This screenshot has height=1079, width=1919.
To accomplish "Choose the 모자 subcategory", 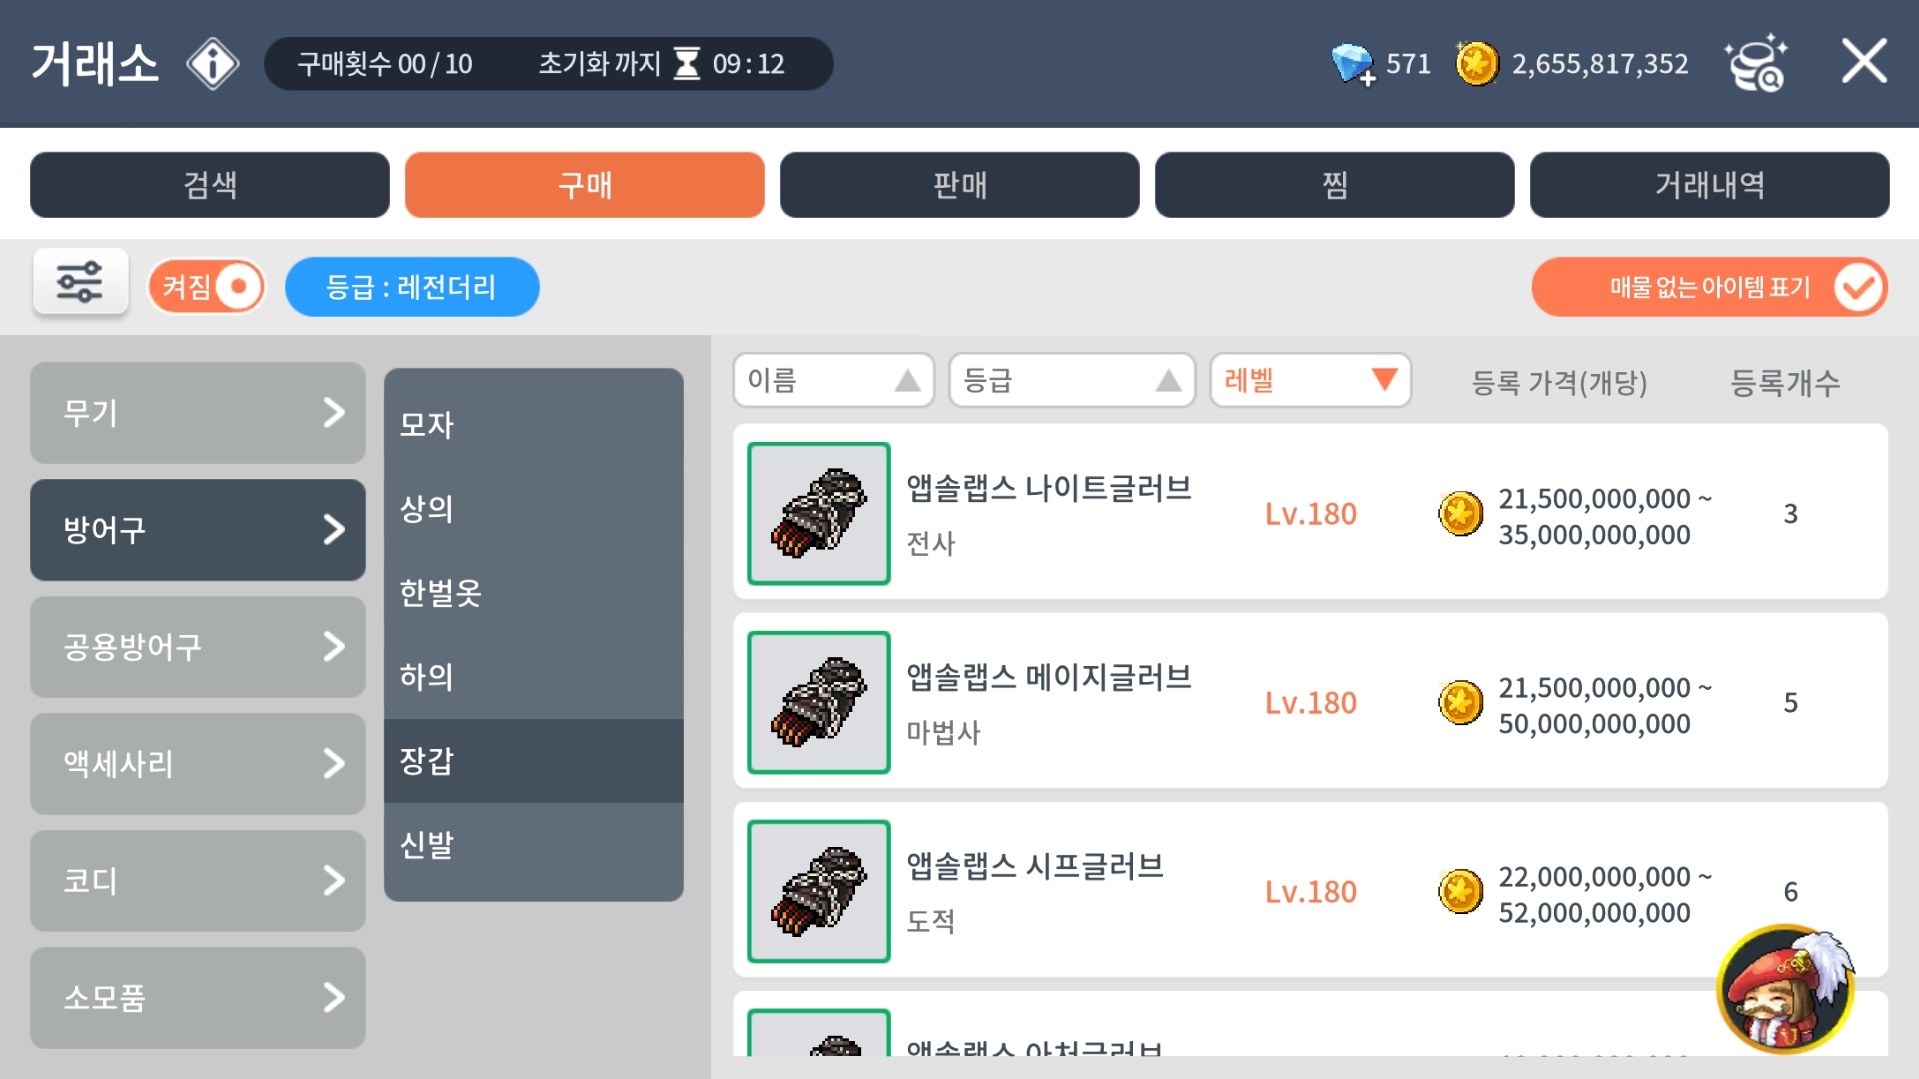I will (533, 424).
